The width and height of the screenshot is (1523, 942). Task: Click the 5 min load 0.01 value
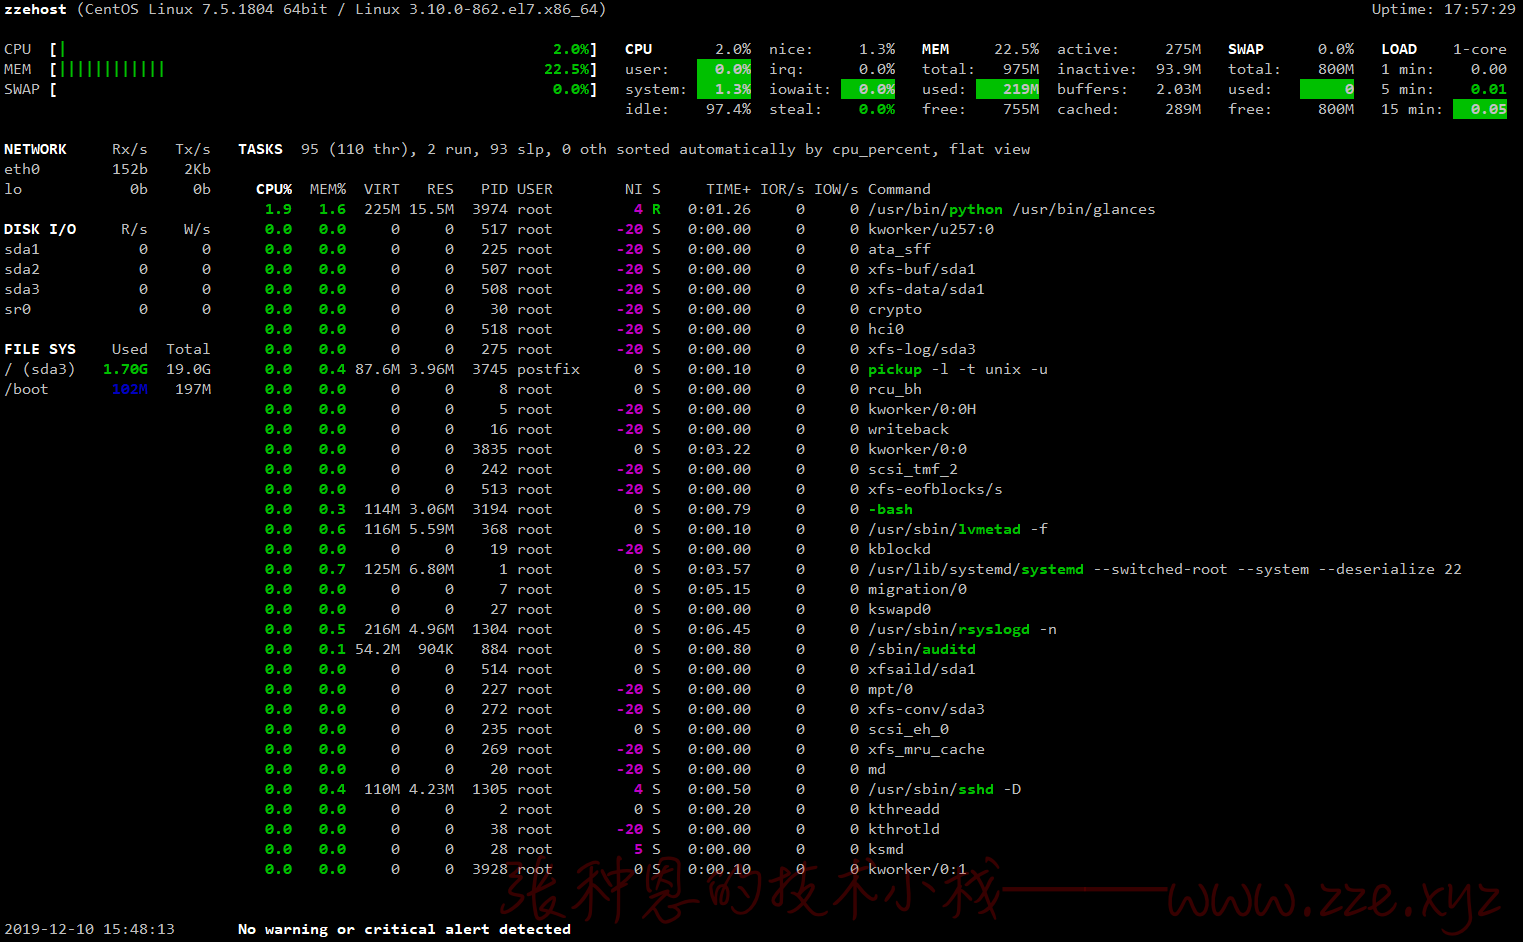point(1488,89)
